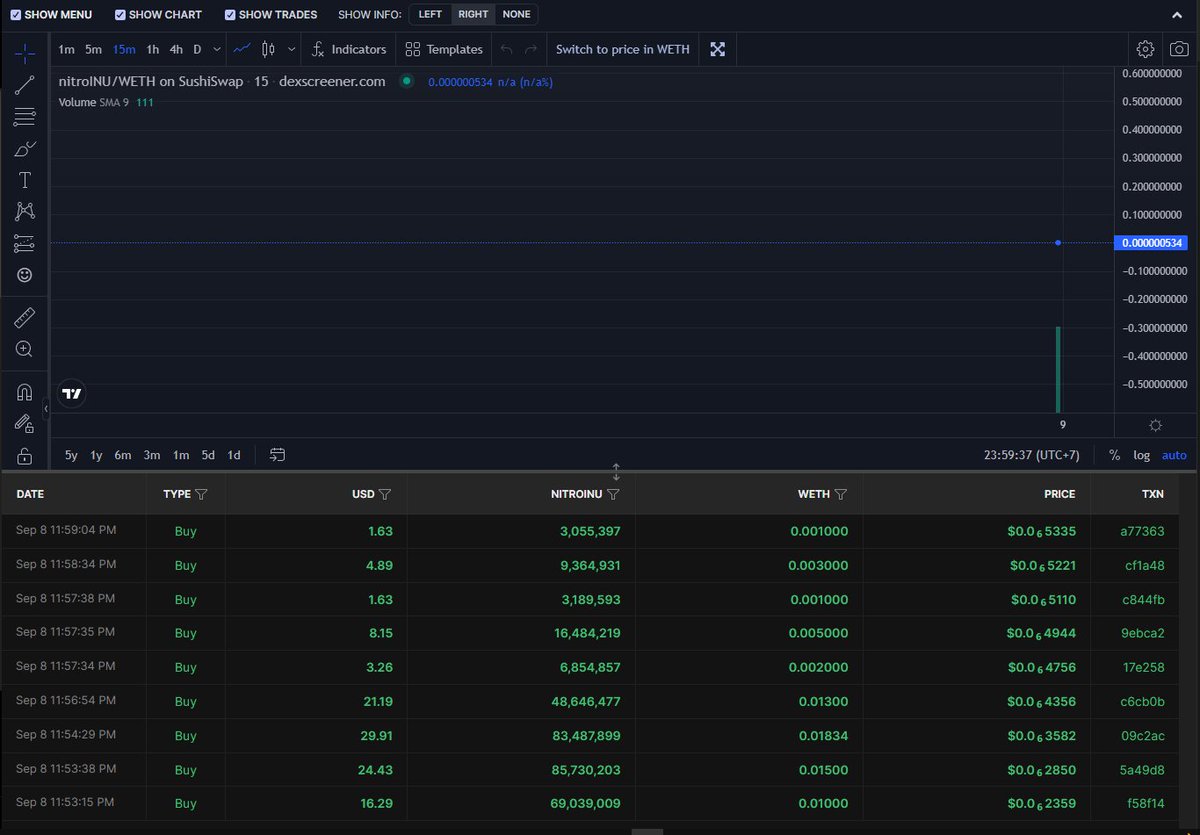Open the prediction and measurement tools
The image size is (1200, 835).
click(25, 243)
